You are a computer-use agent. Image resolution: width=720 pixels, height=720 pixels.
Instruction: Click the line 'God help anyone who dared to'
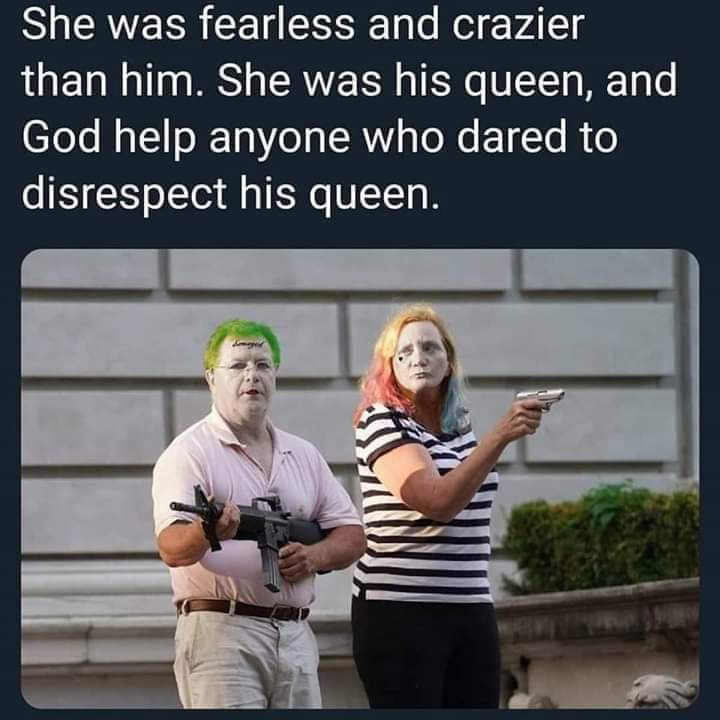coord(320,137)
